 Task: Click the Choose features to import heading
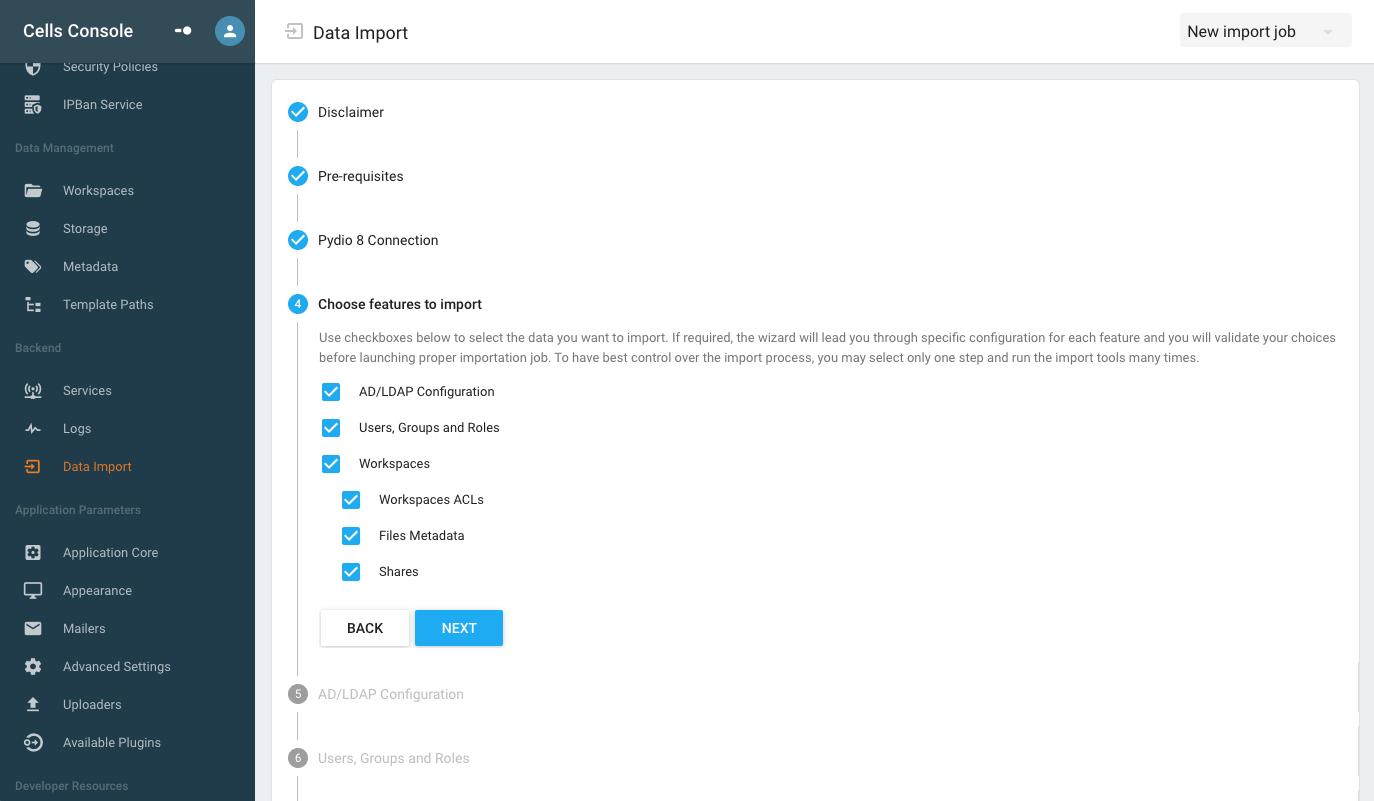tap(400, 304)
